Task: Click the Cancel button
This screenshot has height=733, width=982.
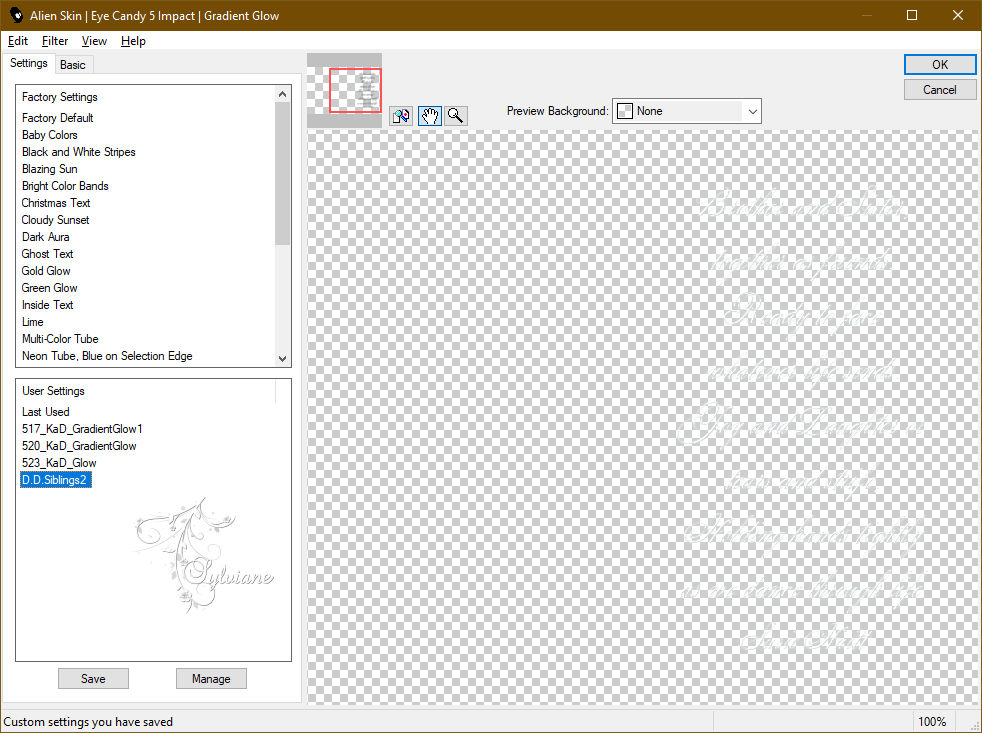Action: tap(939, 90)
